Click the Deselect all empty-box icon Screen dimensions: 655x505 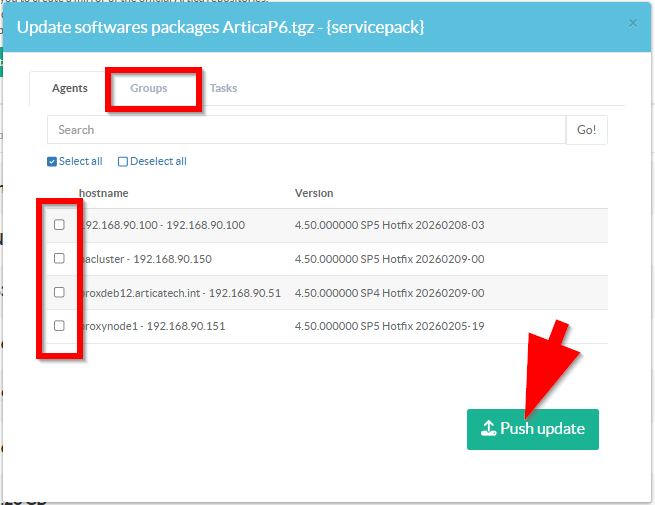pos(123,162)
